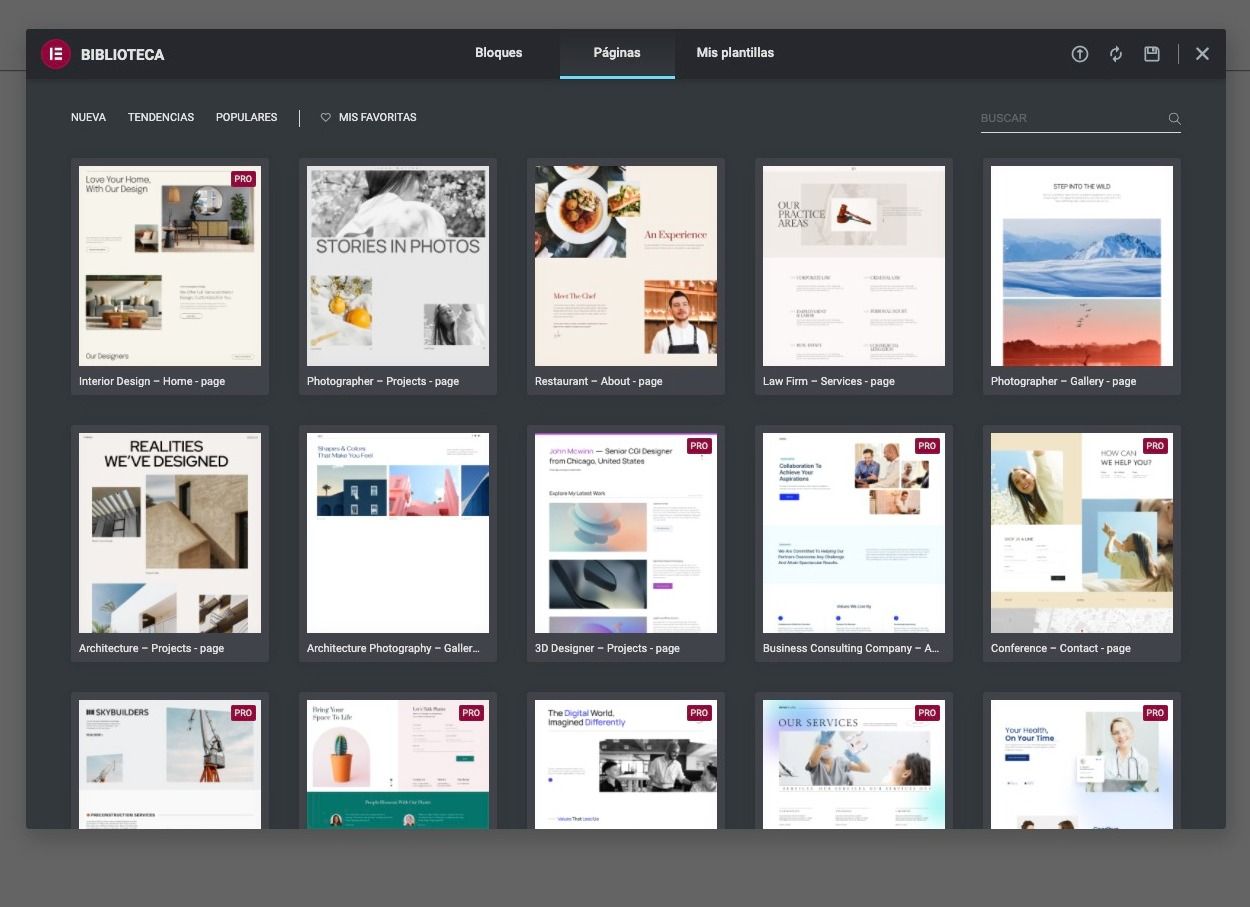The width and height of the screenshot is (1250, 907).
Task: Click the 'Restaurant – About - page' label
Action: click(599, 381)
